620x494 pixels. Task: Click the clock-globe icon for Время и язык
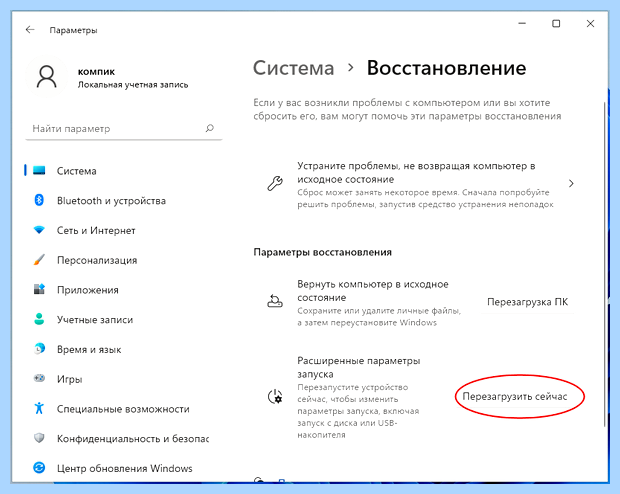click(x=39, y=349)
